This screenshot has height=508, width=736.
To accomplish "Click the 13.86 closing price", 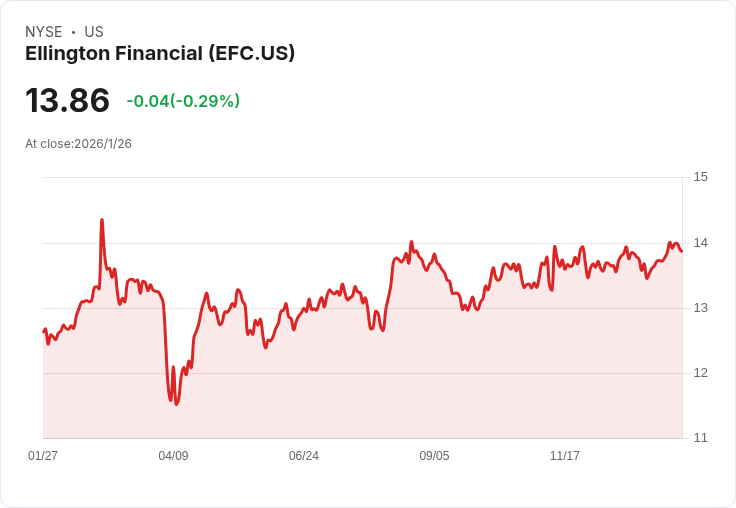I will [x=67, y=101].
